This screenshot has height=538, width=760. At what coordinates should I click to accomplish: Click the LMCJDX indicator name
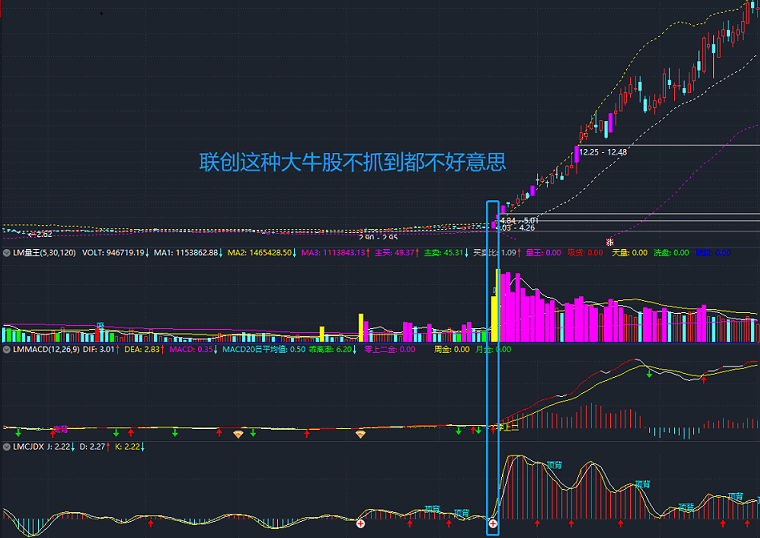click(x=29, y=446)
